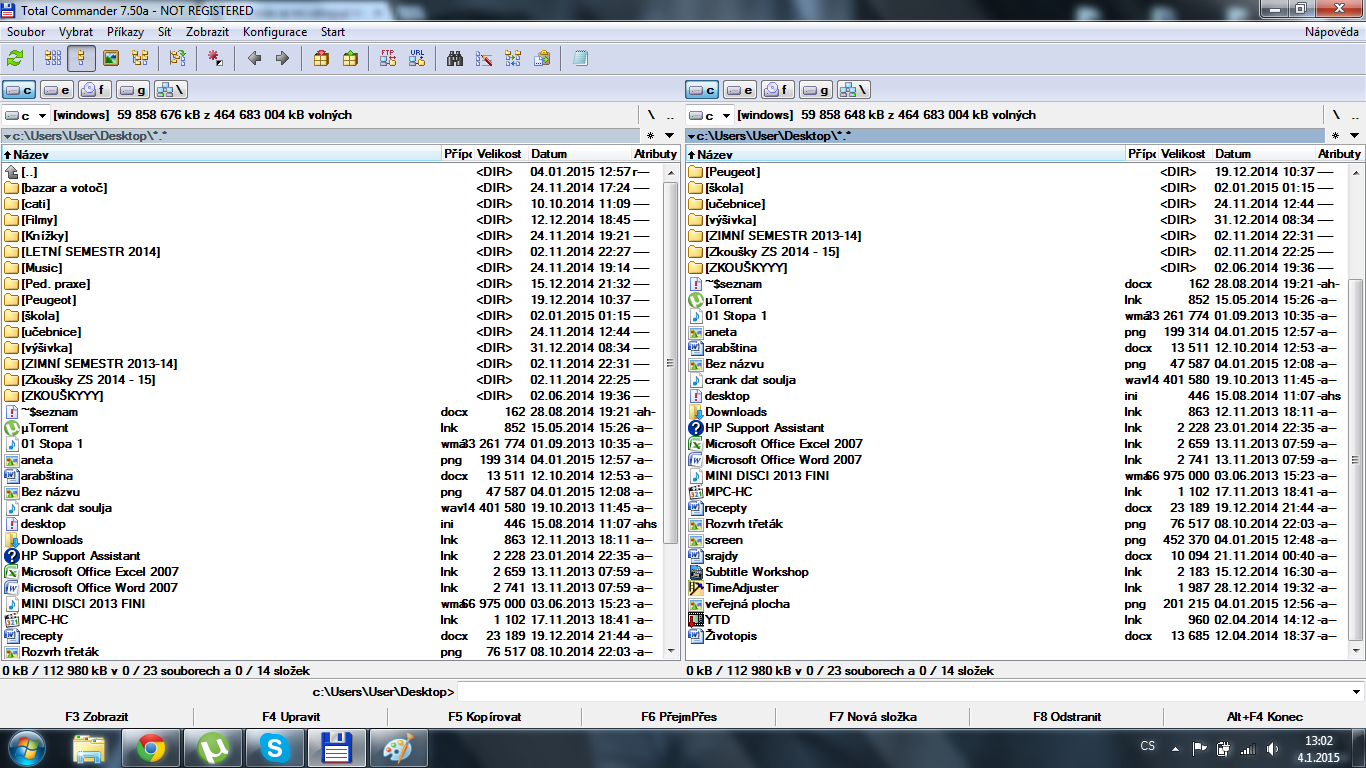The width and height of the screenshot is (1366, 768).
Task: Select drive e in the right panel
Action: (741, 90)
